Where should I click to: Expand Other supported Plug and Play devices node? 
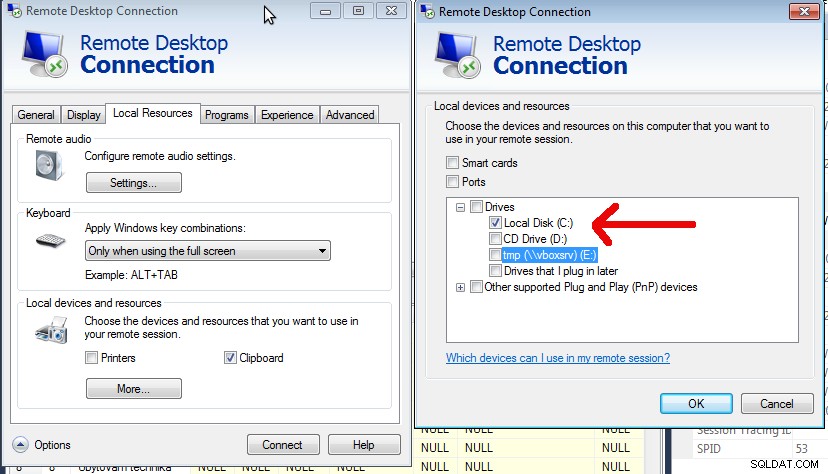[460, 288]
